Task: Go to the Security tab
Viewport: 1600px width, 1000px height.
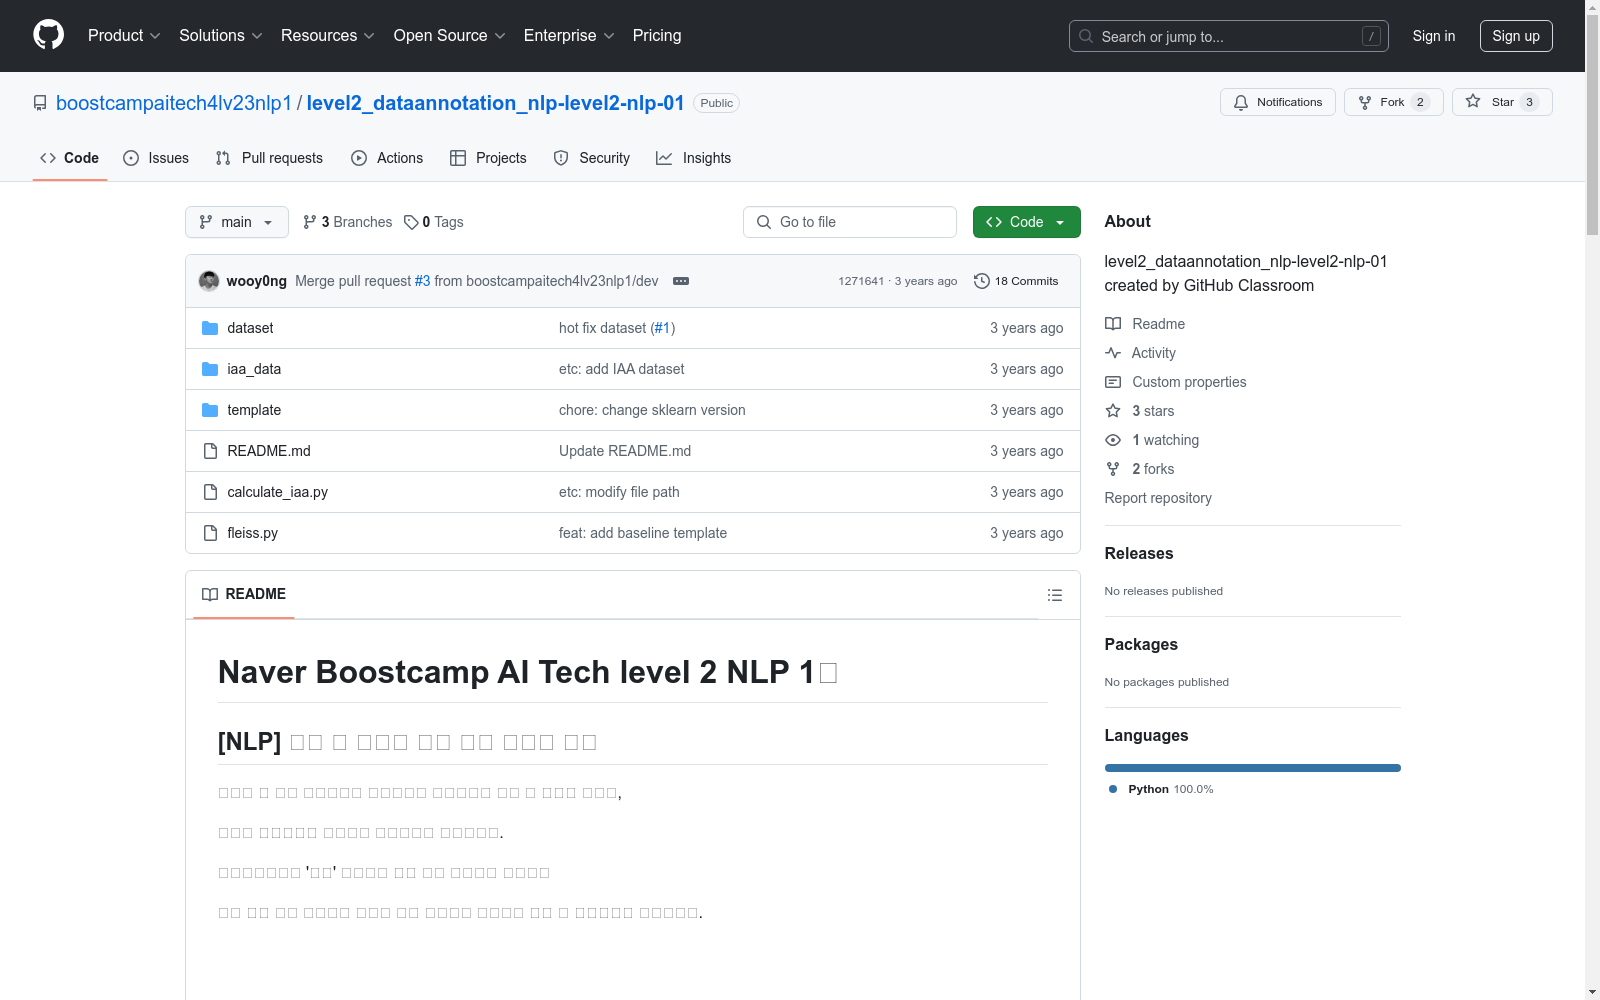Action: 592,158
